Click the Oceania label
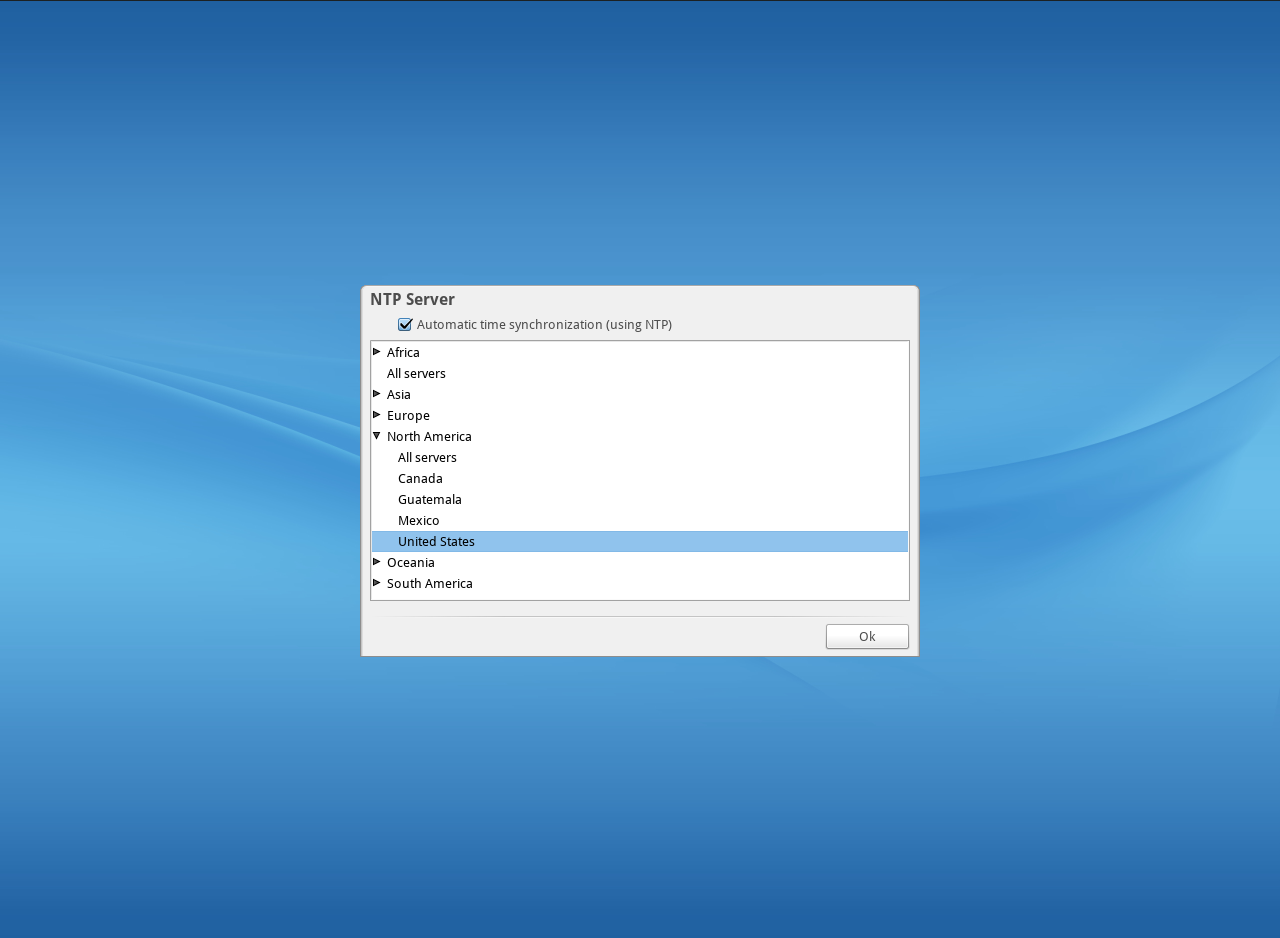The width and height of the screenshot is (1280, 938). click(x=411, y=562)
